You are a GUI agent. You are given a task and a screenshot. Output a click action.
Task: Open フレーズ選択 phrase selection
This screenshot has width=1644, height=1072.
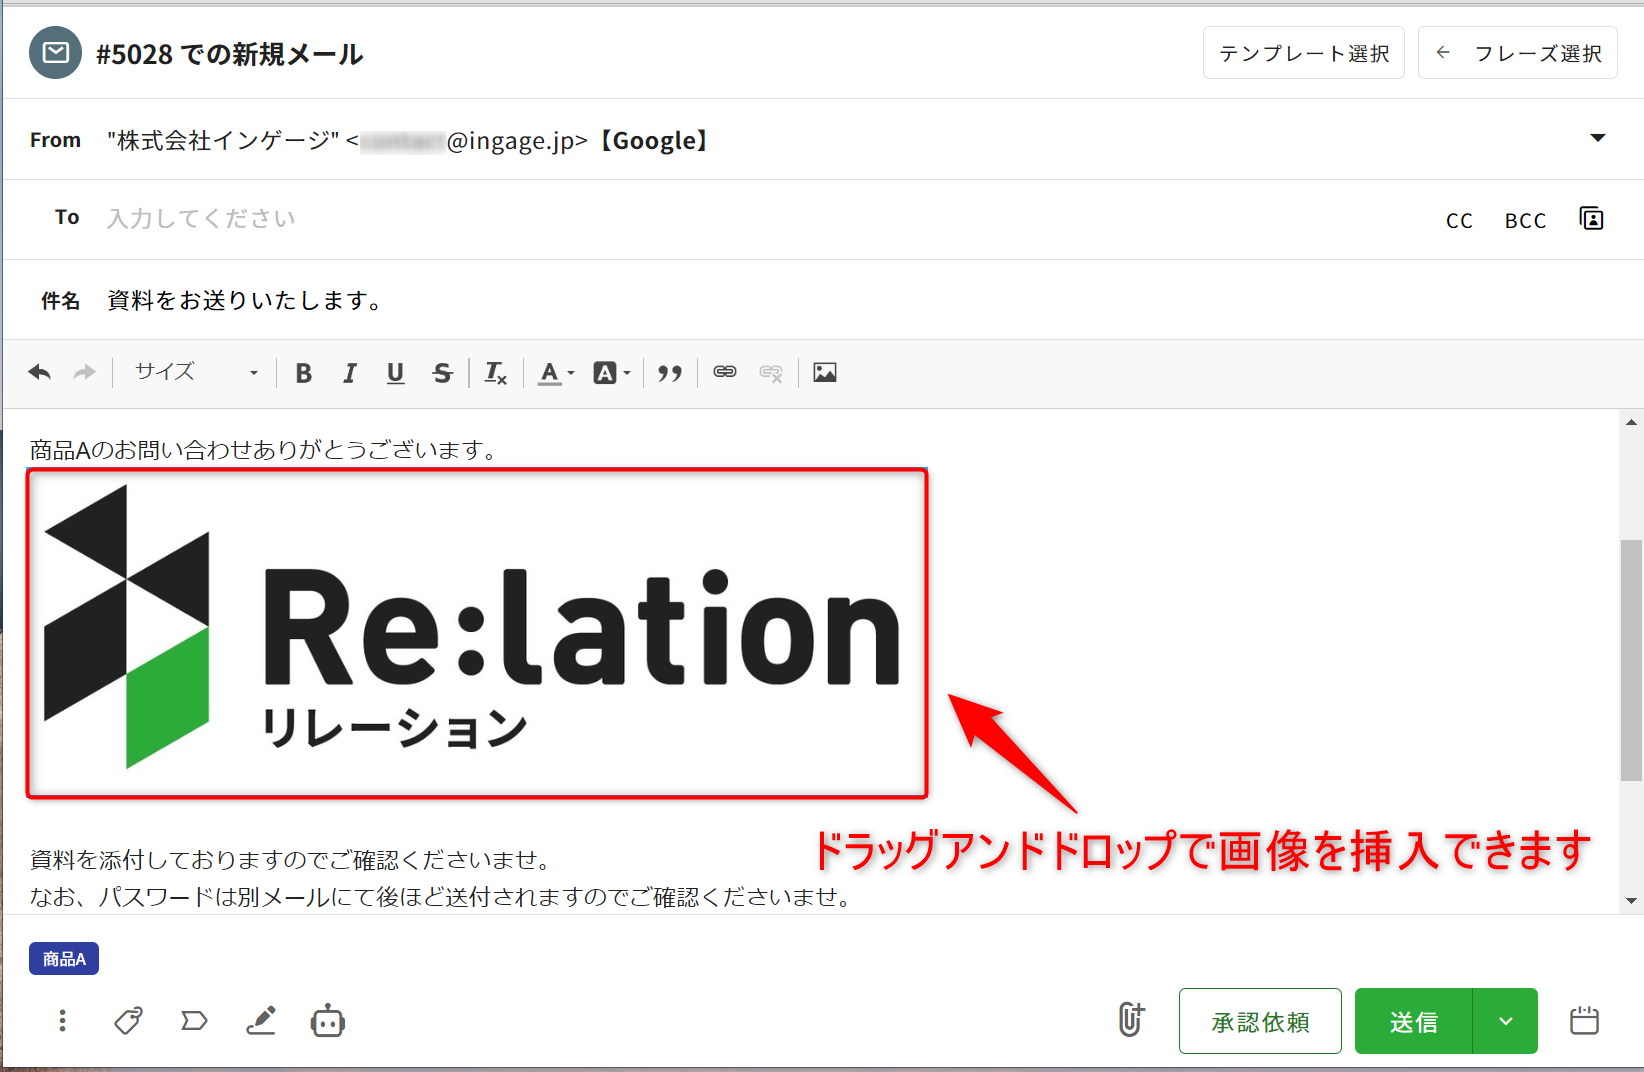[1517, 53]
